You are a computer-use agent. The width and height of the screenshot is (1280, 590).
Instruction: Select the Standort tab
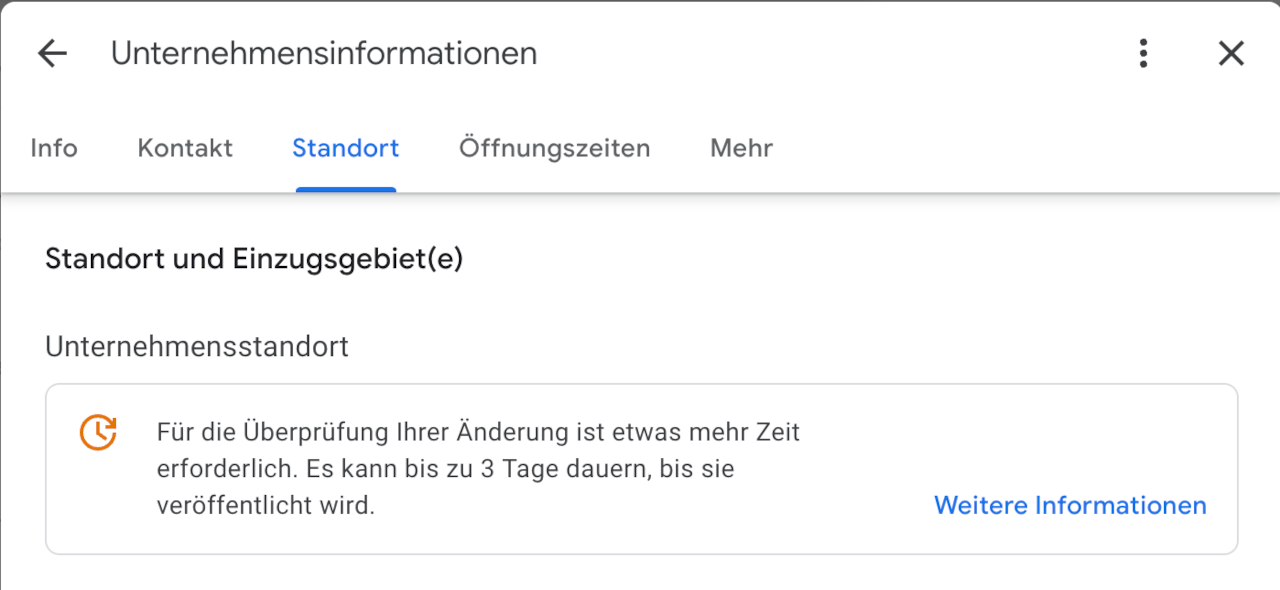[345, 148]
